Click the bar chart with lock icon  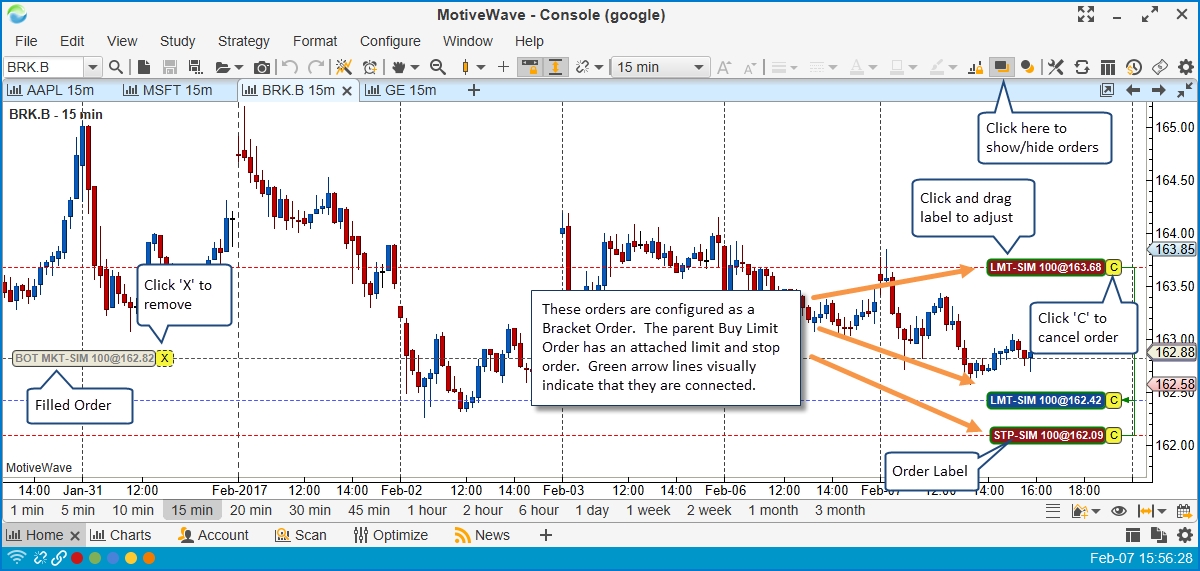point(976,67)
